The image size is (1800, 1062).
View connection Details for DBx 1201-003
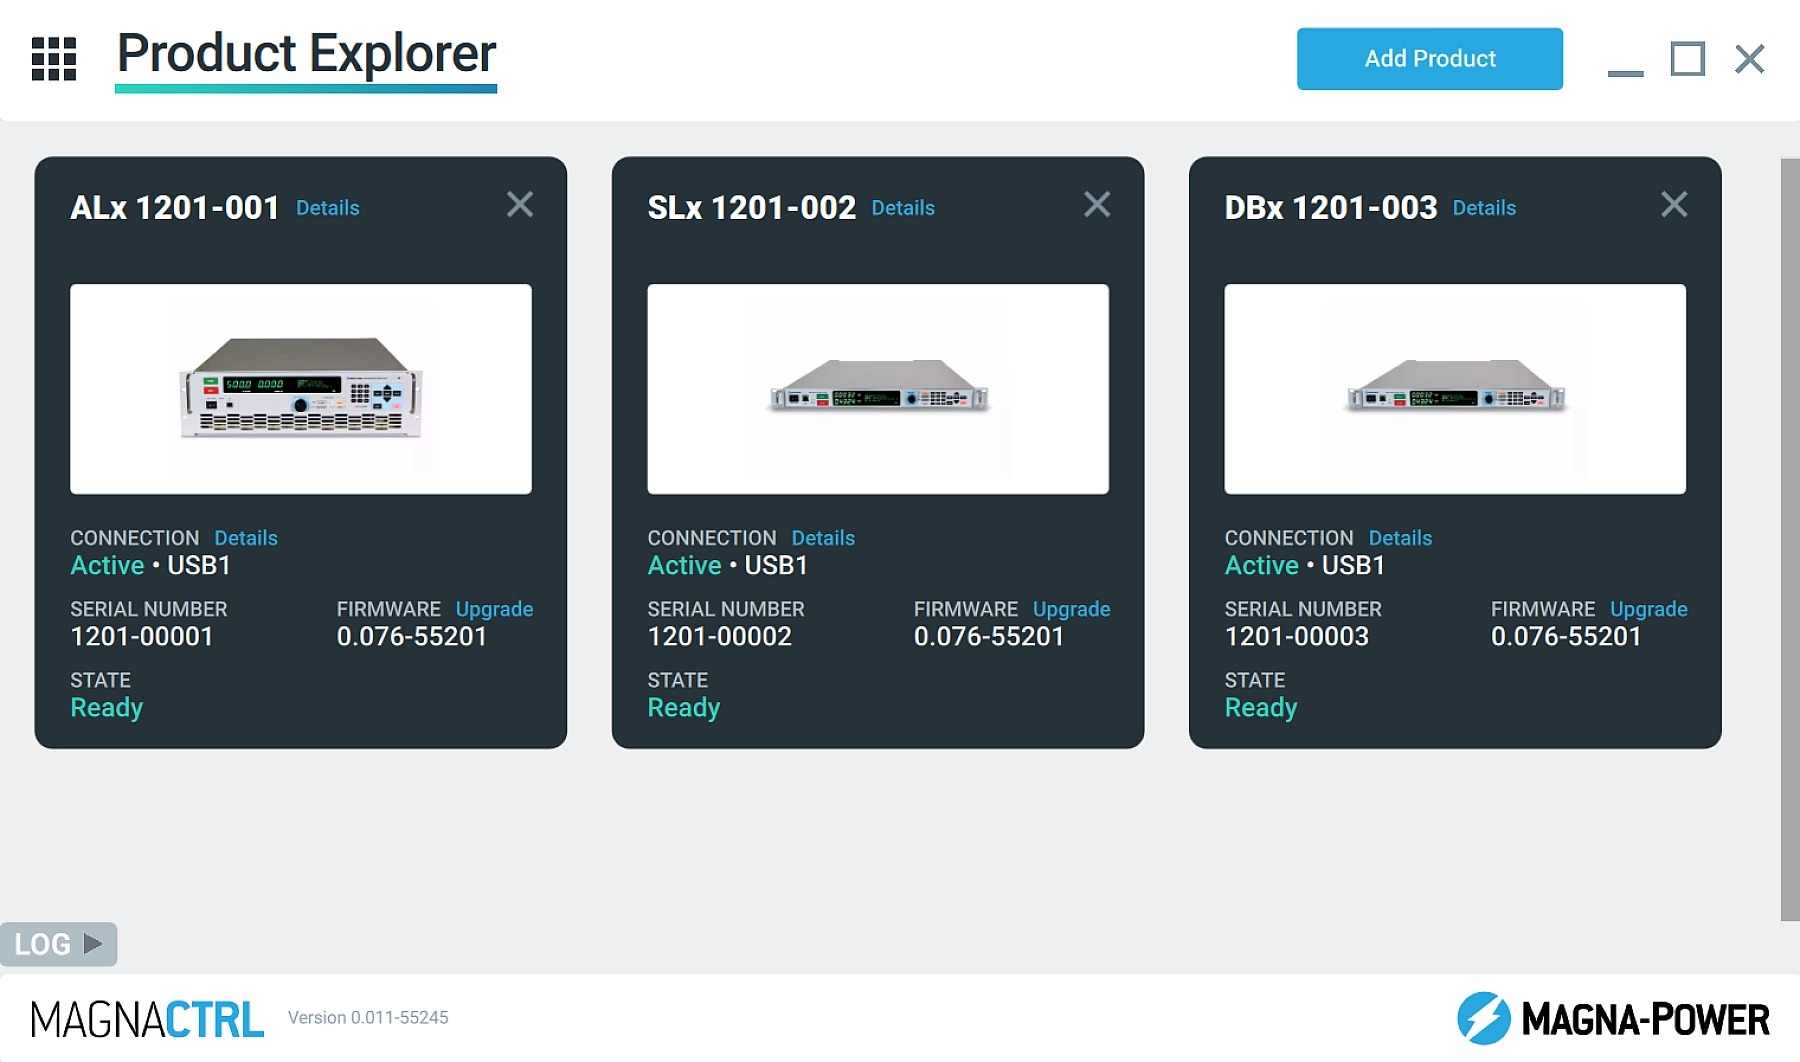[1400, 538]
